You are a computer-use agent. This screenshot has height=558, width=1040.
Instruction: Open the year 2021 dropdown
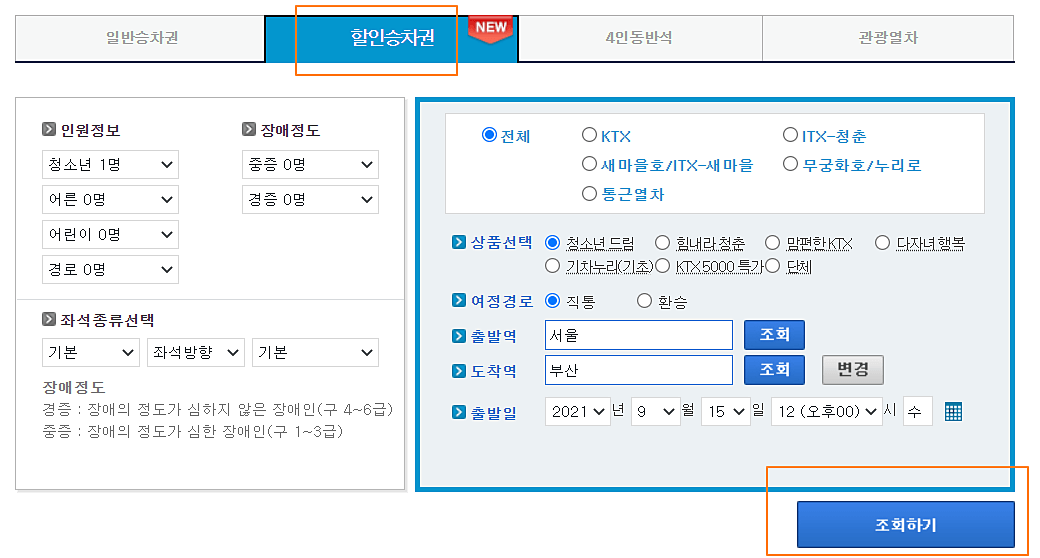578,411
